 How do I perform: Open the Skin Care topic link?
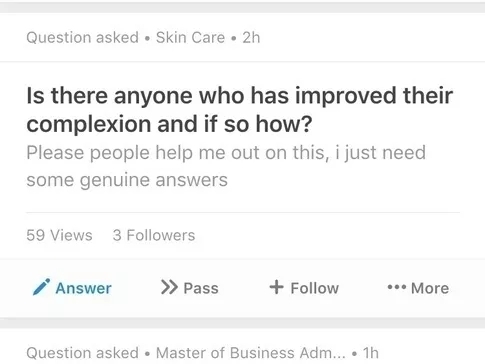click(190, 37)
